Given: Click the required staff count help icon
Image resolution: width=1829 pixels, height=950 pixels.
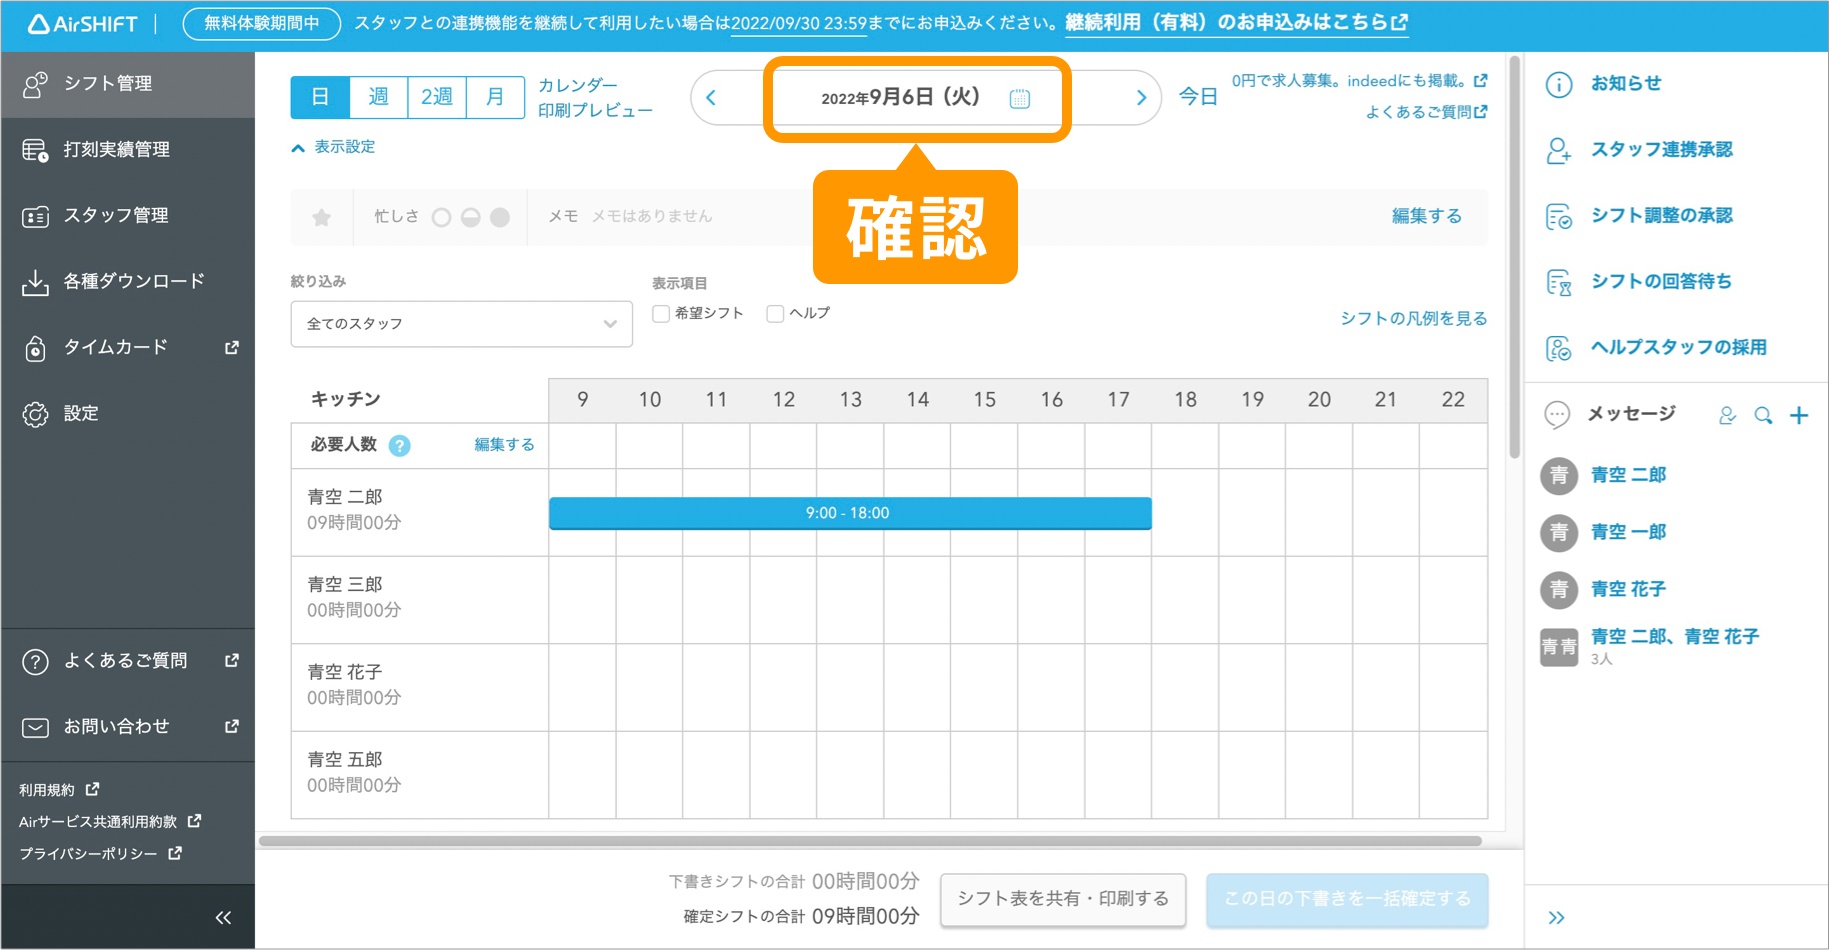Looking at the screenshot, I should coord(399,446).
